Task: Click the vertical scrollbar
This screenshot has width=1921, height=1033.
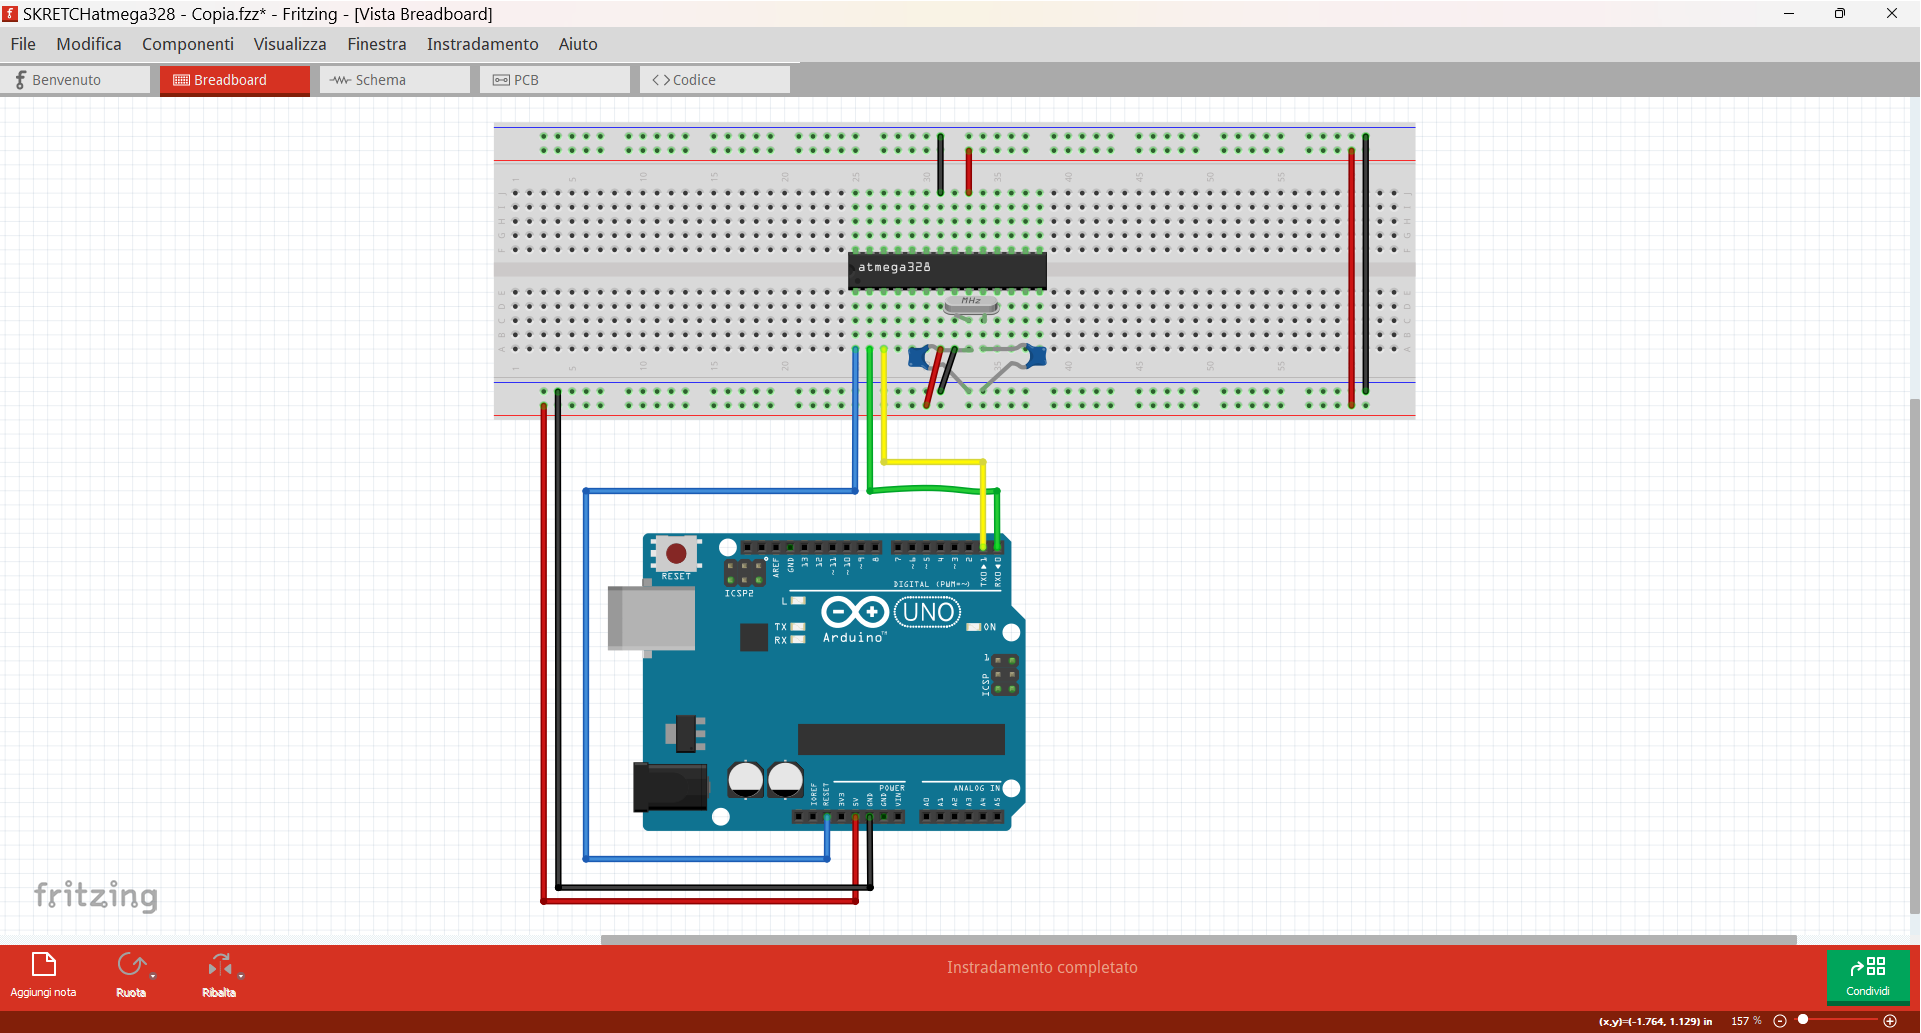Action: point(1914,655)
